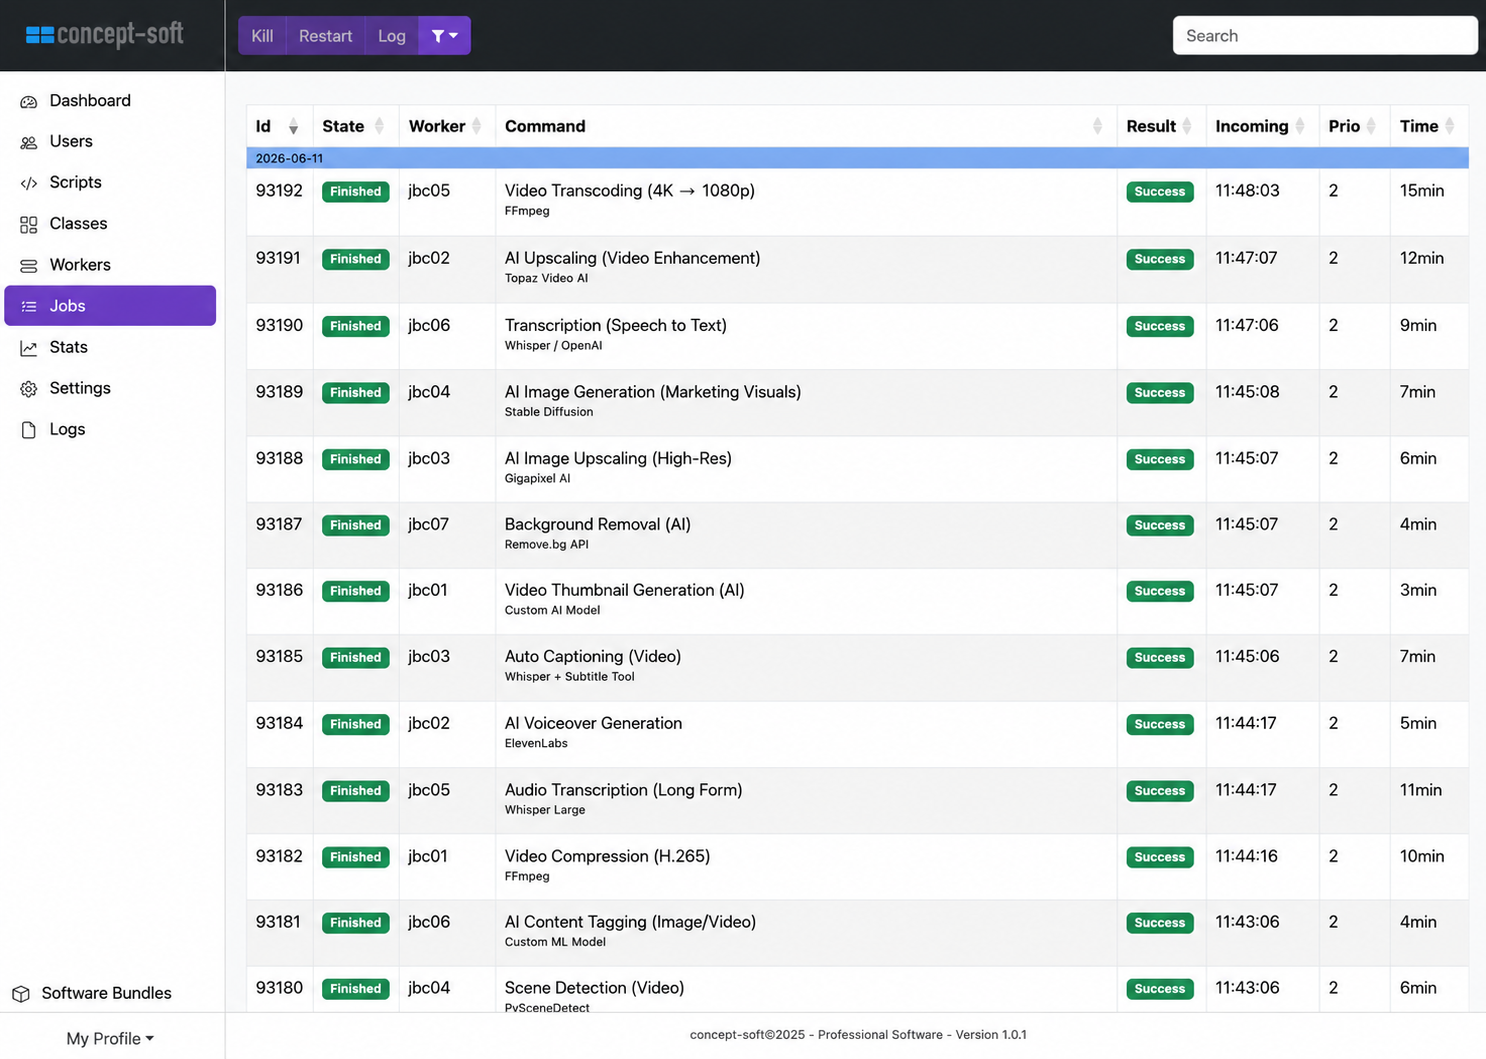Image resolution: width=1486 pixels, height=1059 pixels.
Task: Click Success badge for job 93183
Action: tap(1159, 791)
